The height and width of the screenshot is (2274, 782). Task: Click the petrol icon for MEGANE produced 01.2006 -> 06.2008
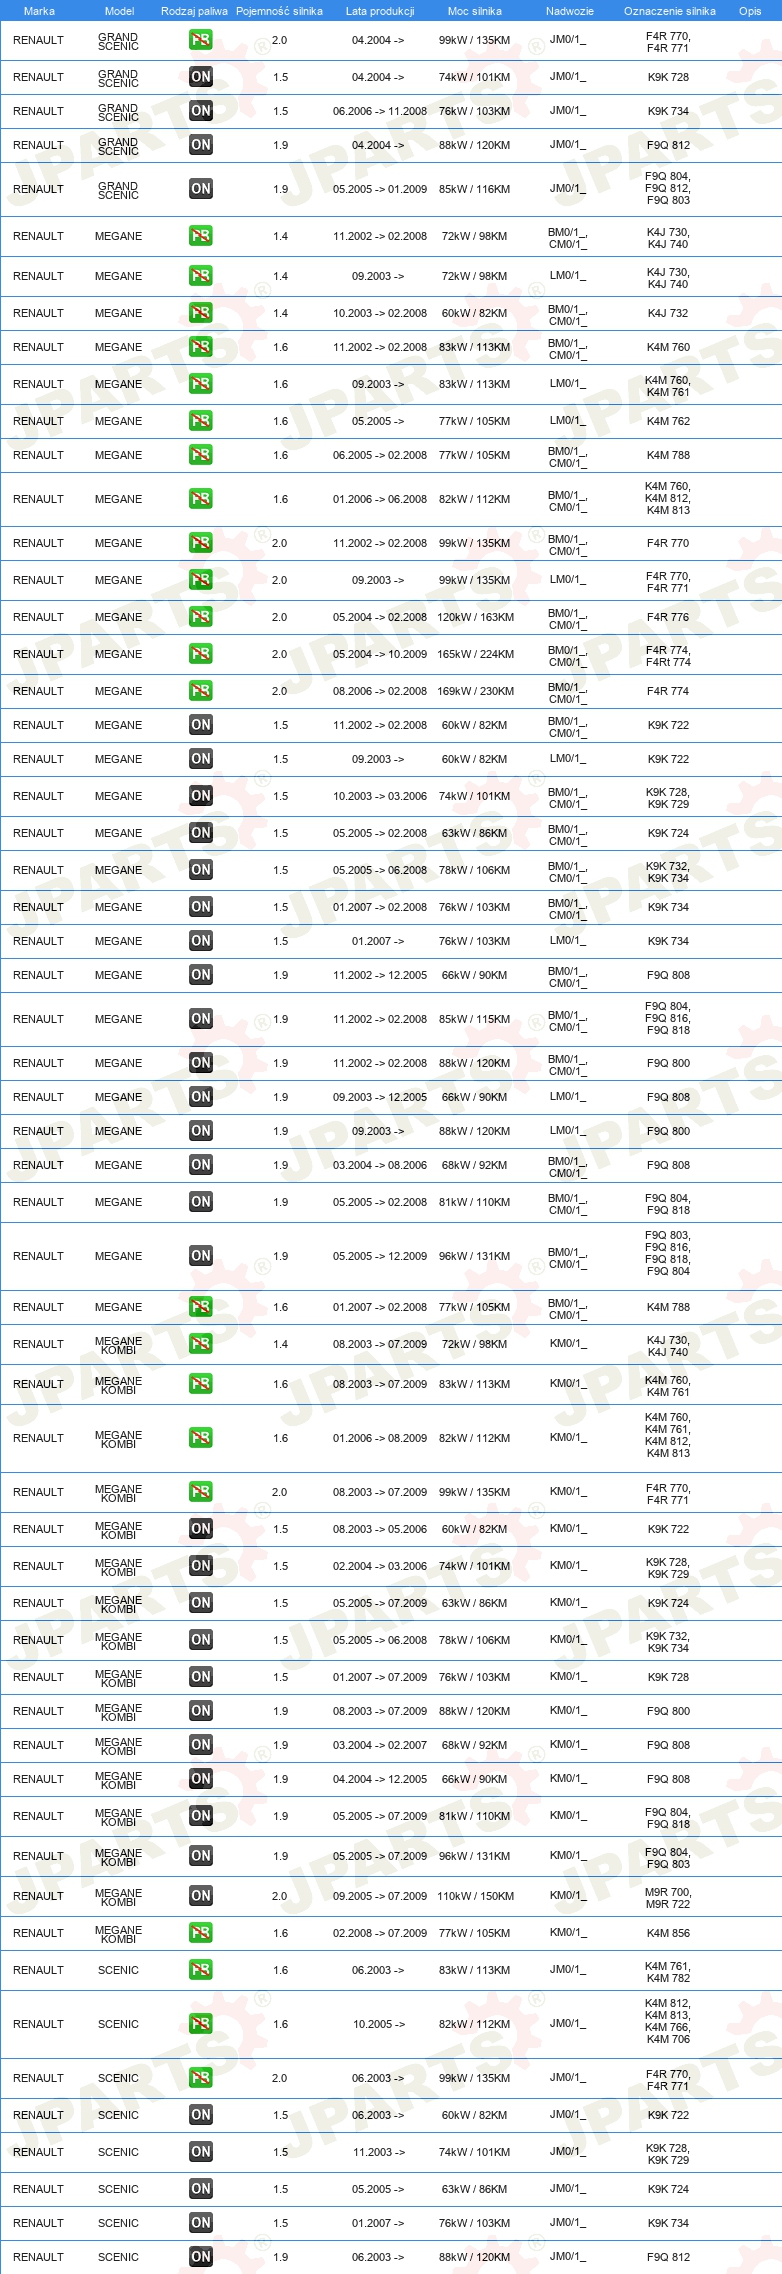[201, 499]
